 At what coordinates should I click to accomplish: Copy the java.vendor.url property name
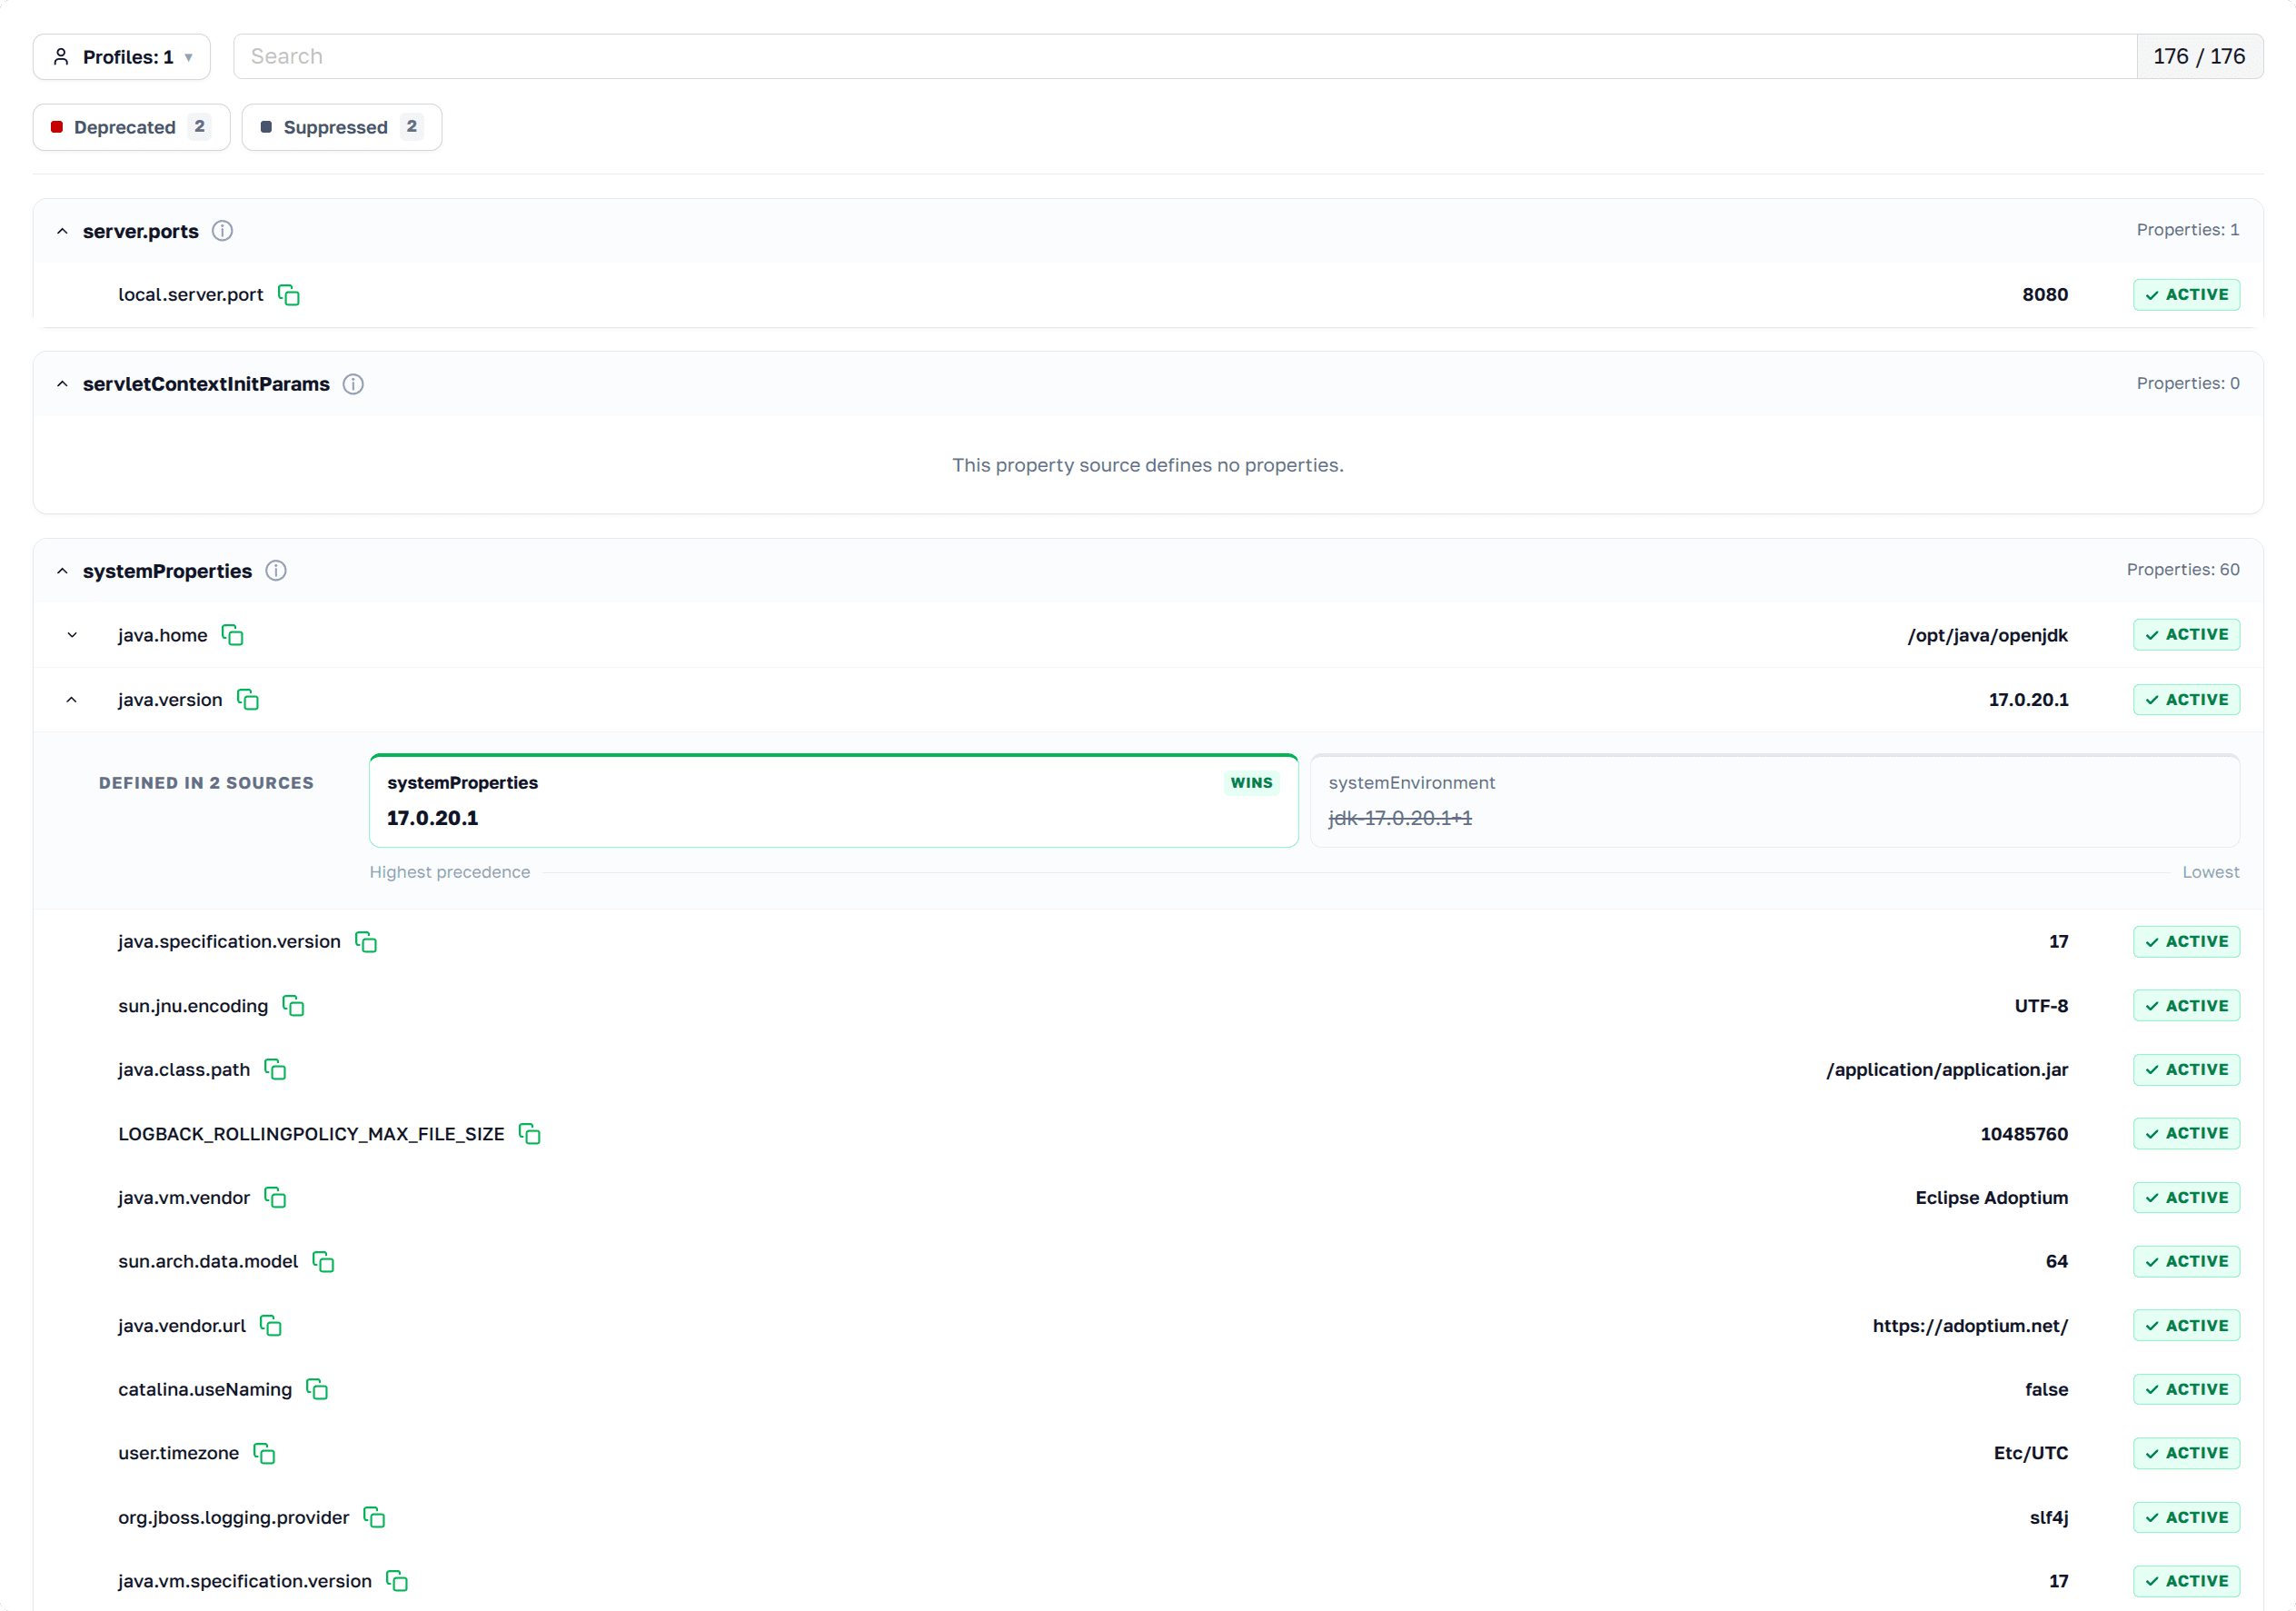[271, 1326]
